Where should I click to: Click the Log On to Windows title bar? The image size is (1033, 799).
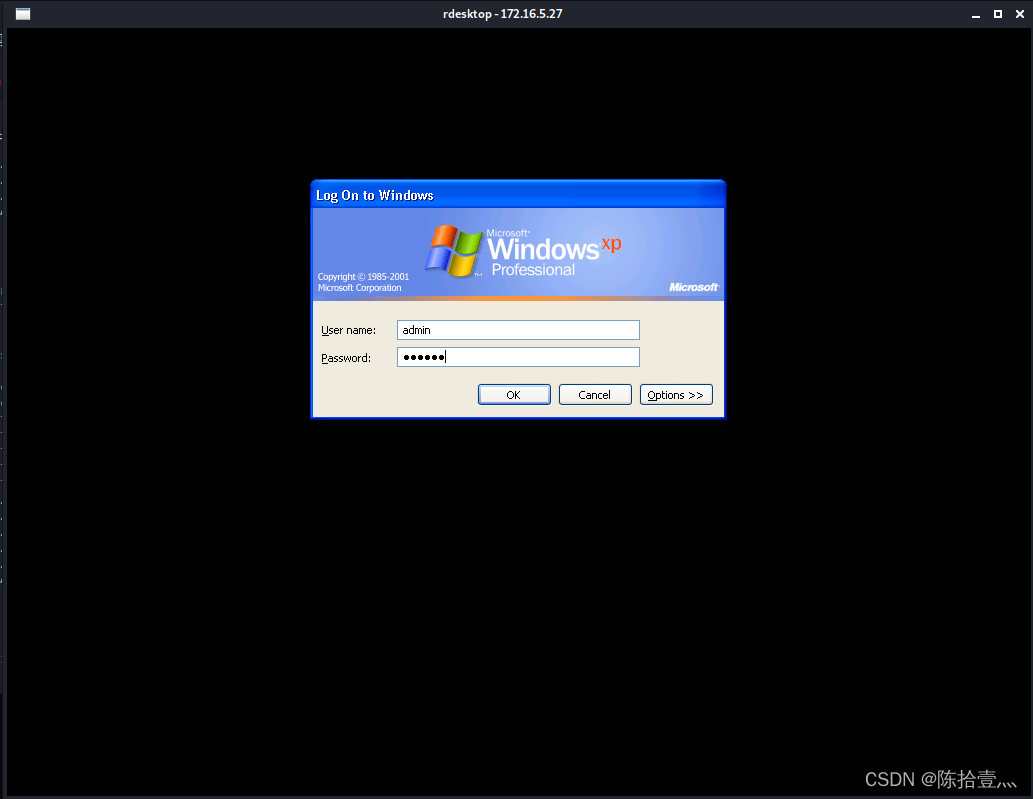click(x=518, y=195)
